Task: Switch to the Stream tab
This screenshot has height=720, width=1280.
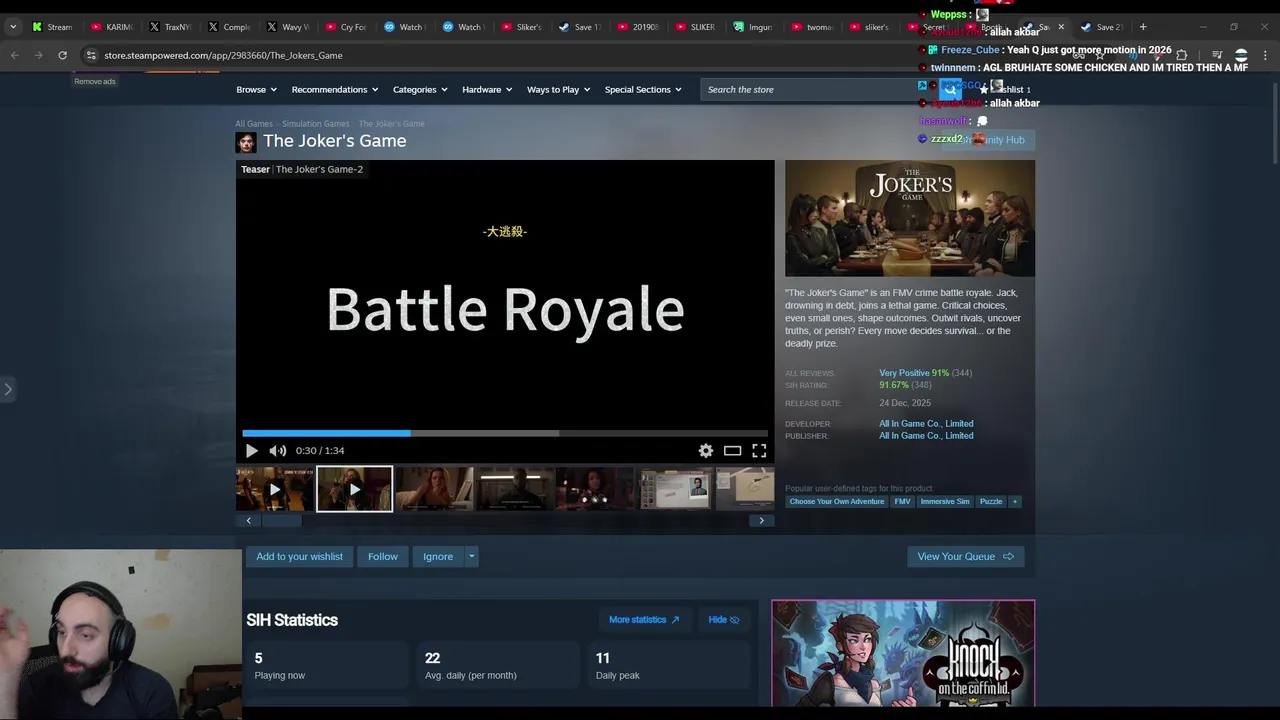Action: (x=52, y=27)
